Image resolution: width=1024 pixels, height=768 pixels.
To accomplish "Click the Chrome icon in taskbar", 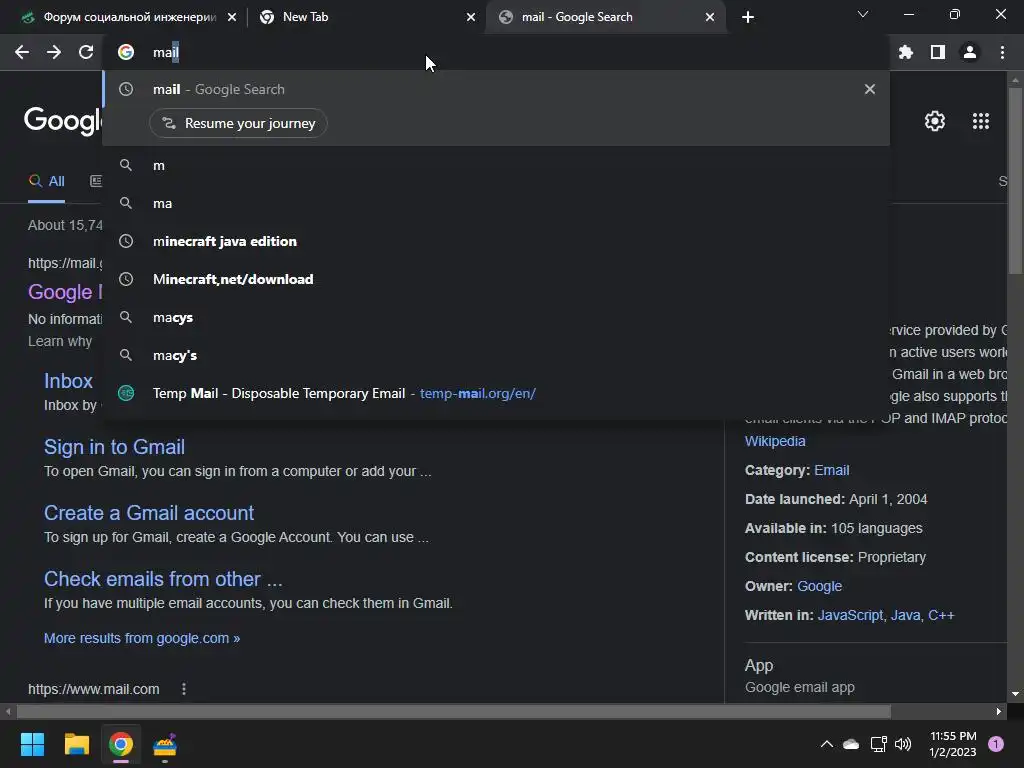I will (121, 744).
